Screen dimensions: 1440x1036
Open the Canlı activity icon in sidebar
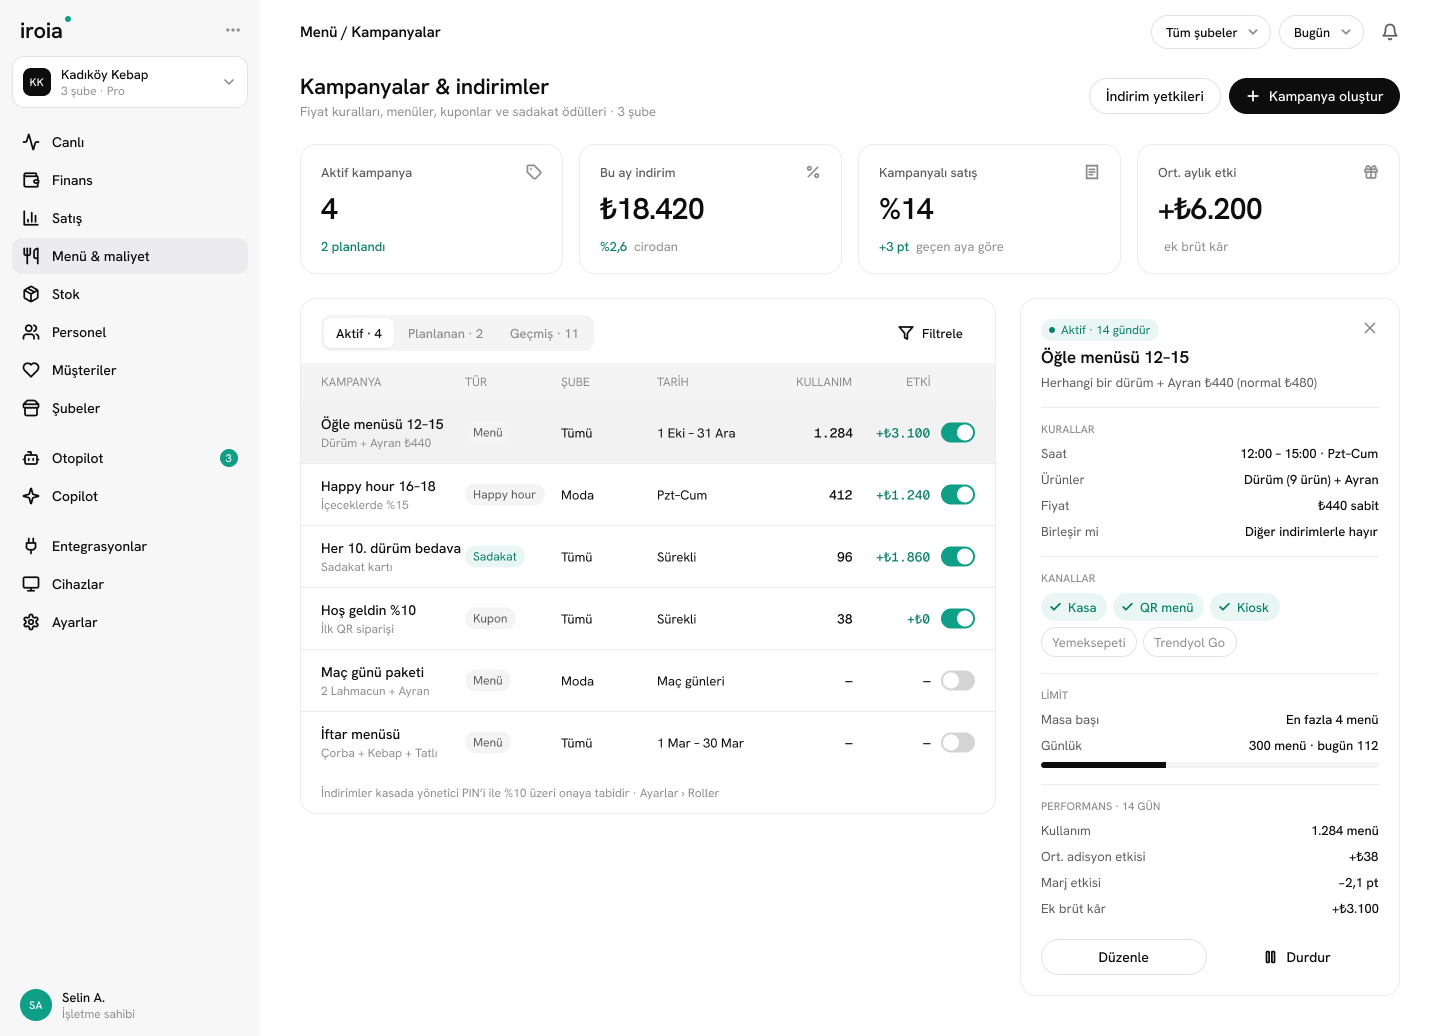point(31,142)
